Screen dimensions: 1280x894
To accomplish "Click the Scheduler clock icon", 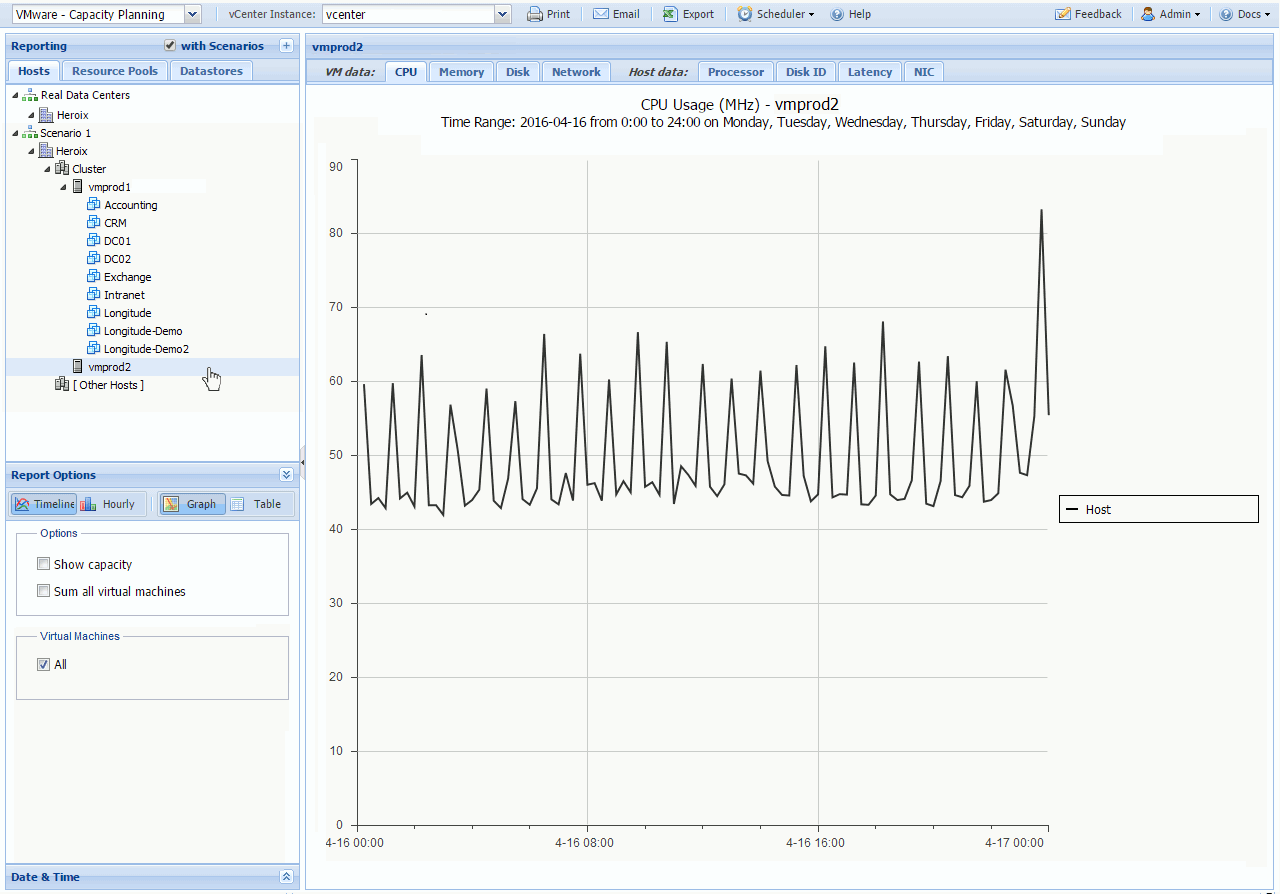I will [x=745, y=14].
